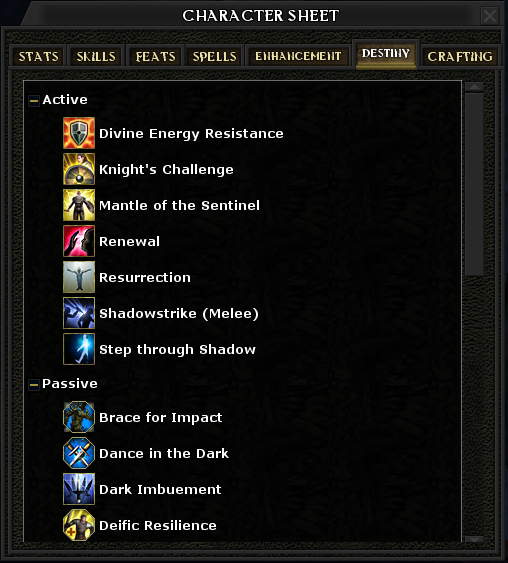This screenshot has height=563, width=508.
Task: Select the Brace for Impact icon
Action: tap(79, 417)
